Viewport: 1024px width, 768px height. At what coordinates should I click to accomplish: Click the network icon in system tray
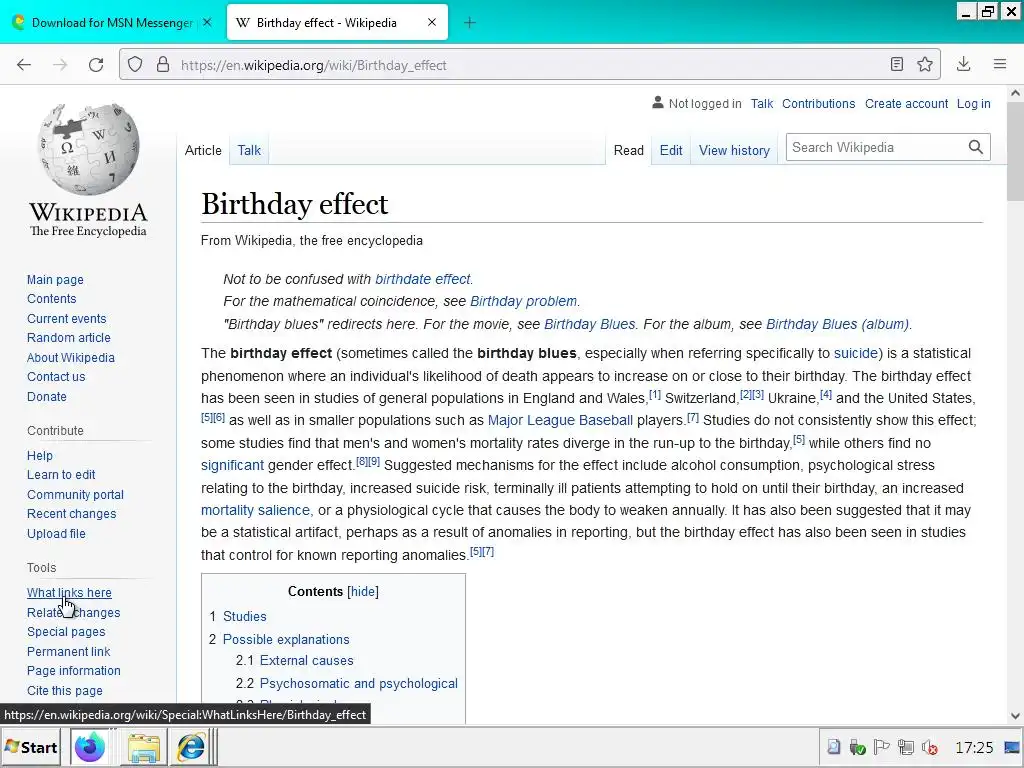pos(906,747)
